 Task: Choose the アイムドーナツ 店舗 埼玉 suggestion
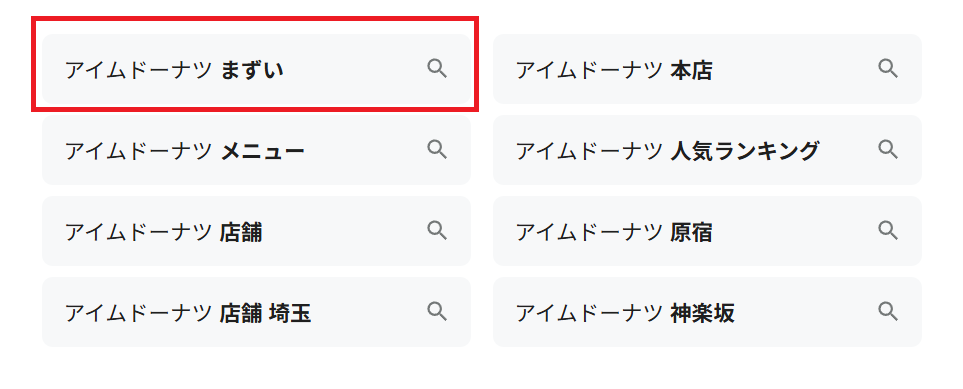[x=256, y=312]
